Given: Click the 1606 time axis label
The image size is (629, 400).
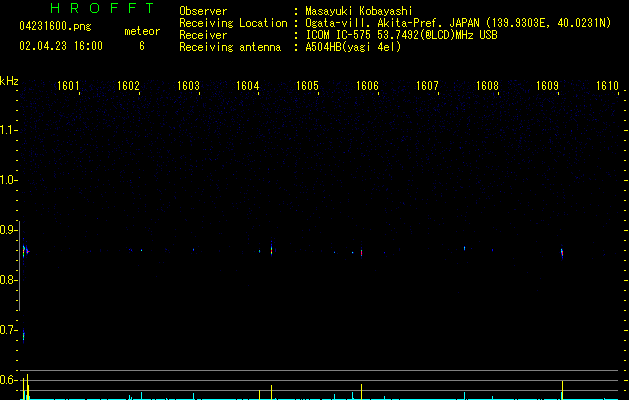Looking at the screenshot, I should [x=367, y=86].
